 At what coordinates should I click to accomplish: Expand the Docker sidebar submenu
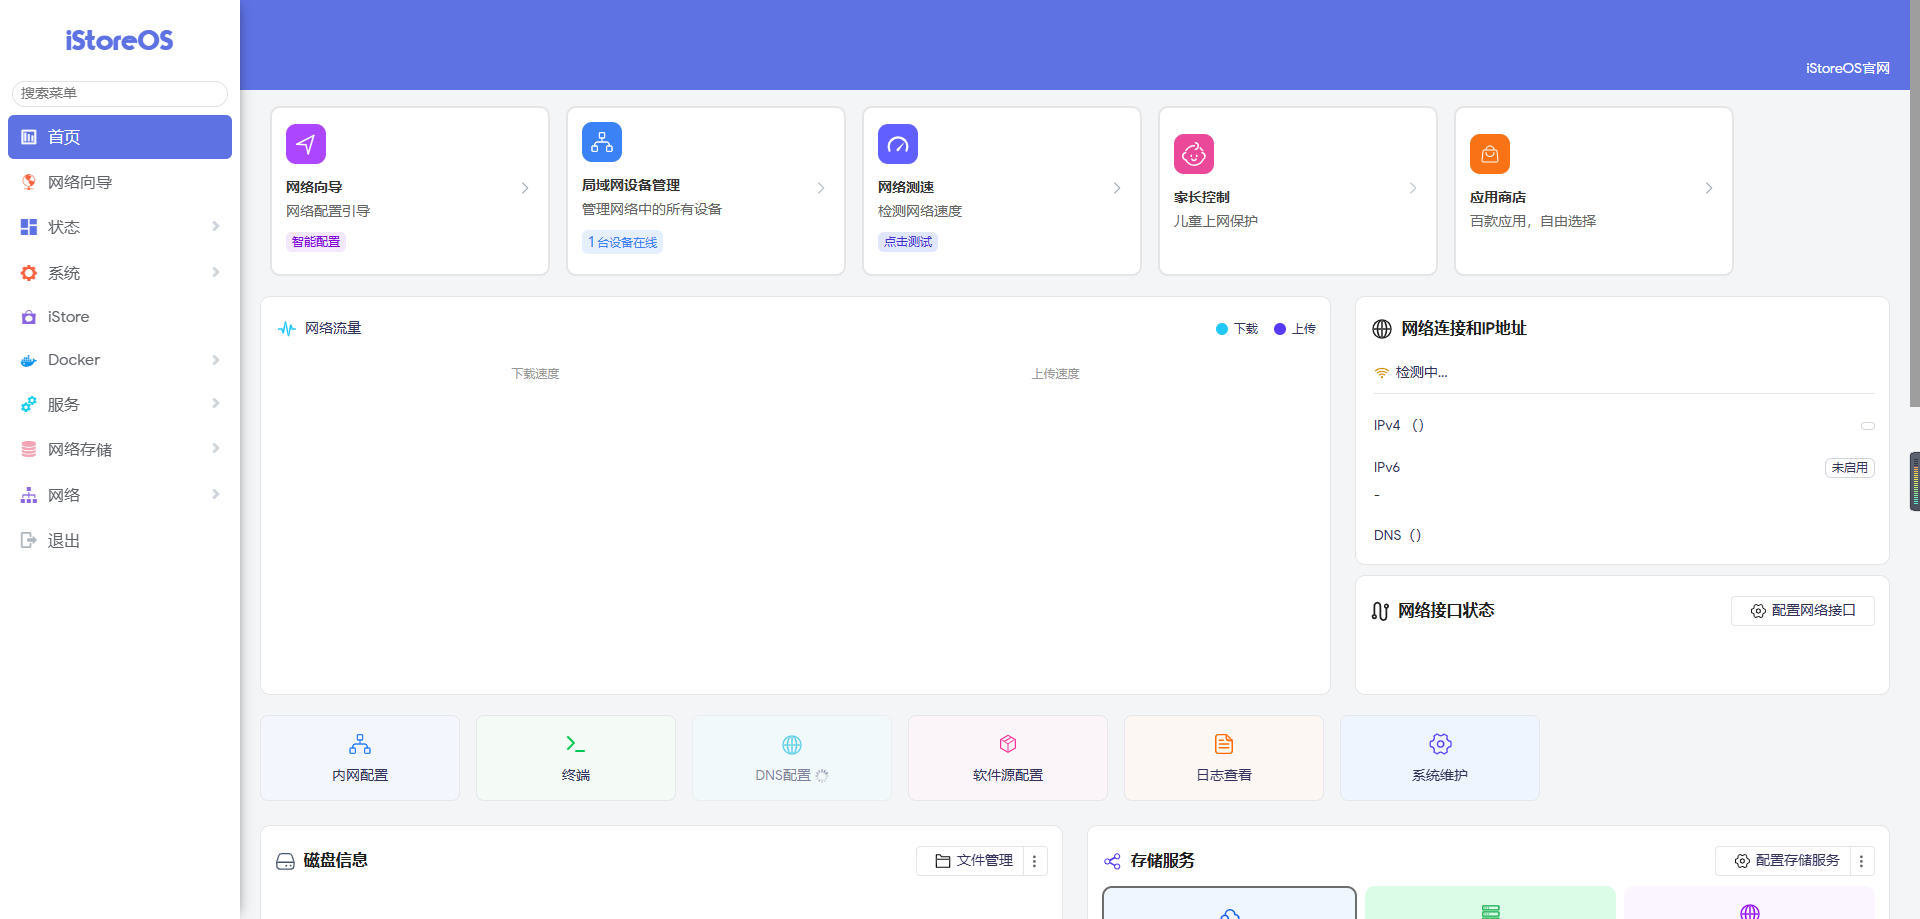coord(120,360)
